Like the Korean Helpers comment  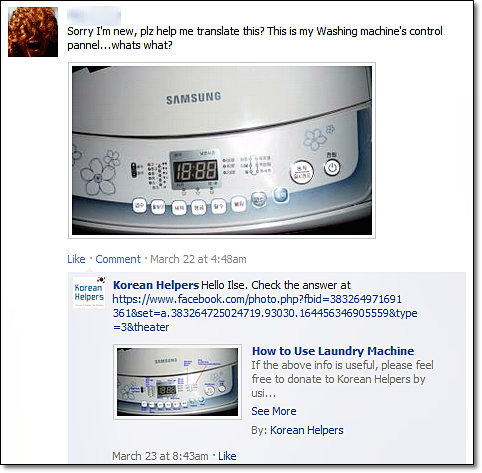[x=227, y=456]
